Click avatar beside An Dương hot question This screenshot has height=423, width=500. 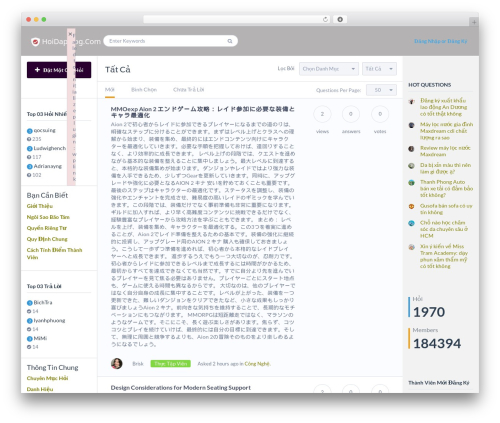point(412,101)
